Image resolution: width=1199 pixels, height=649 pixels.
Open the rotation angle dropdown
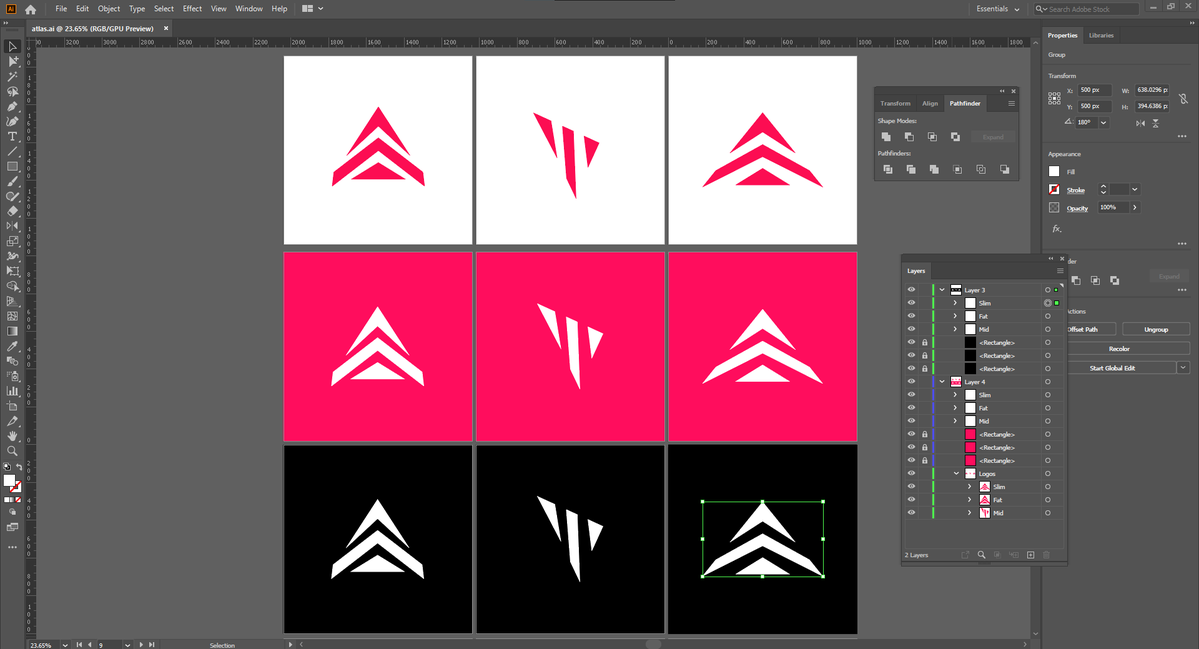[x=1103, y=122]
